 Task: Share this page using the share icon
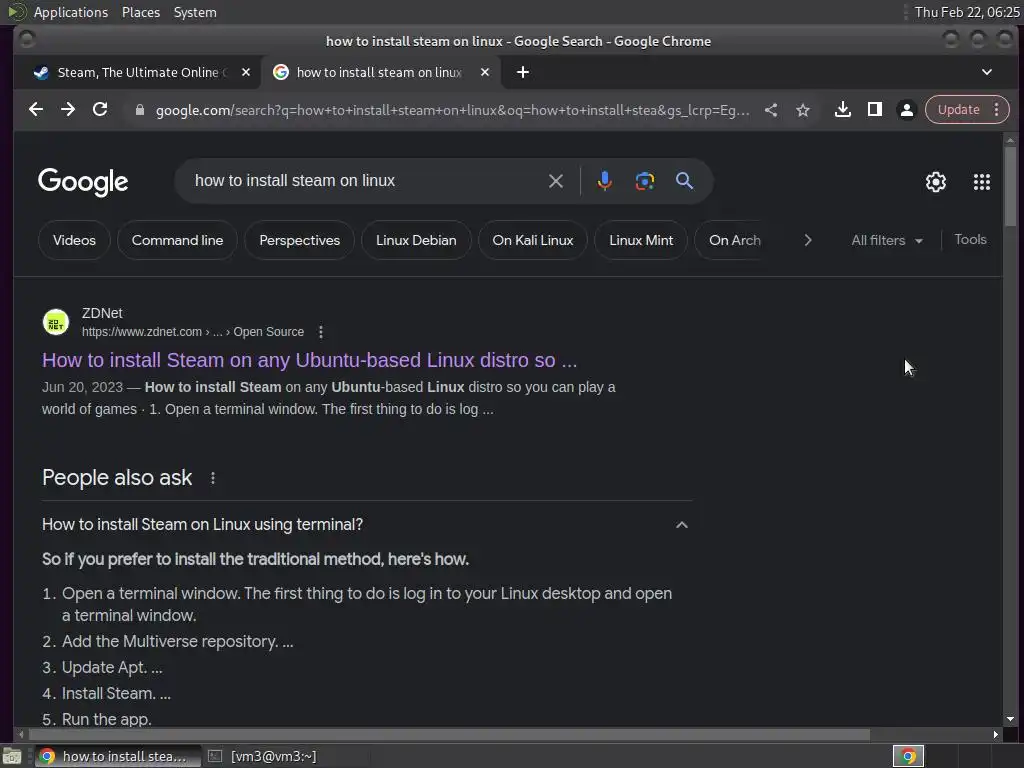click(x=771, y=110)
